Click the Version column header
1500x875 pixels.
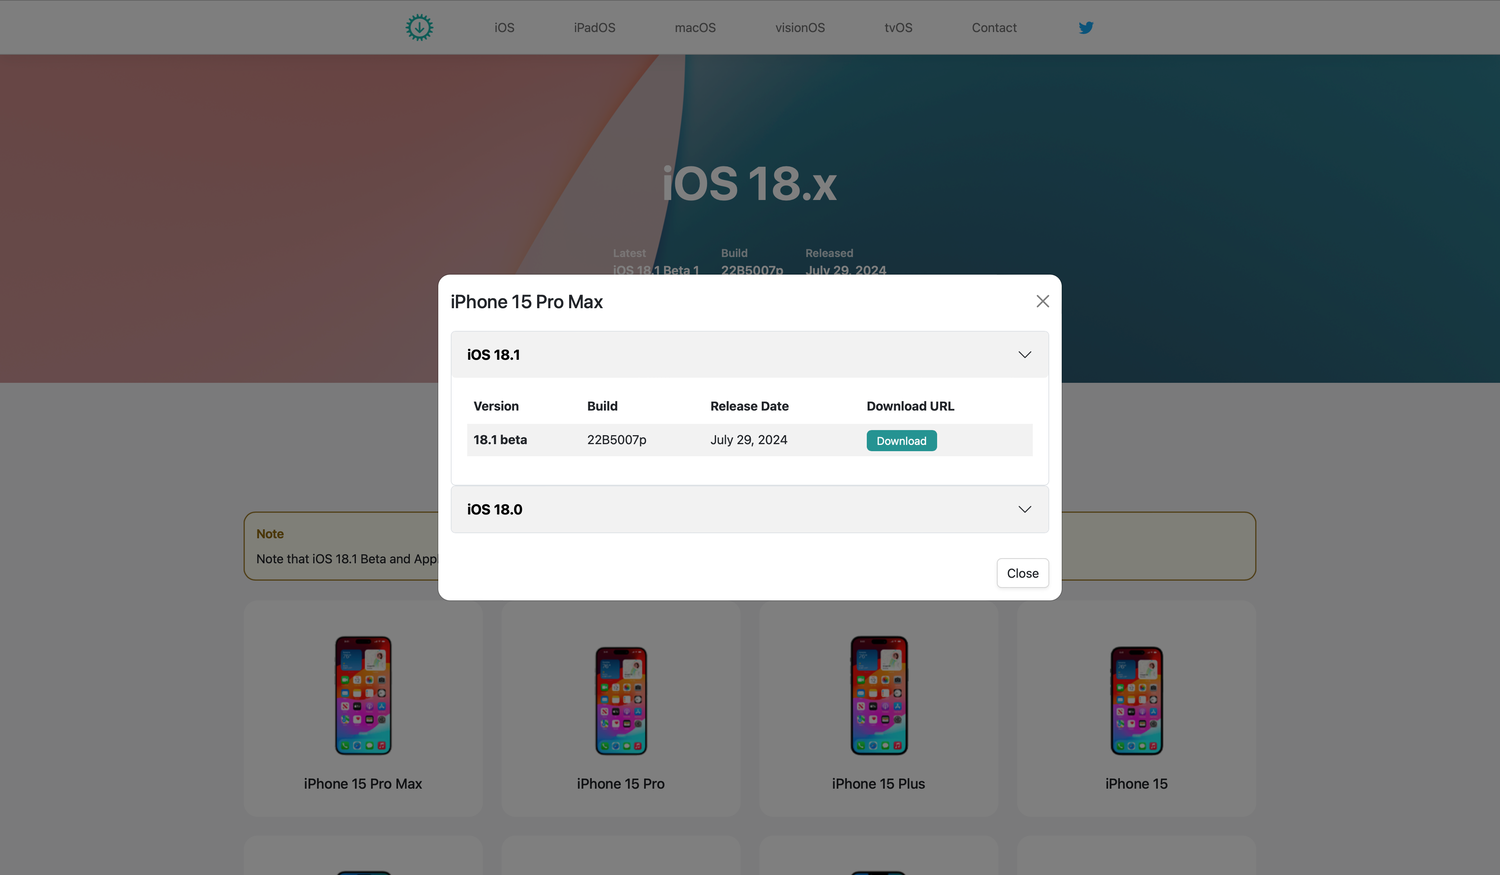[496, 406]
